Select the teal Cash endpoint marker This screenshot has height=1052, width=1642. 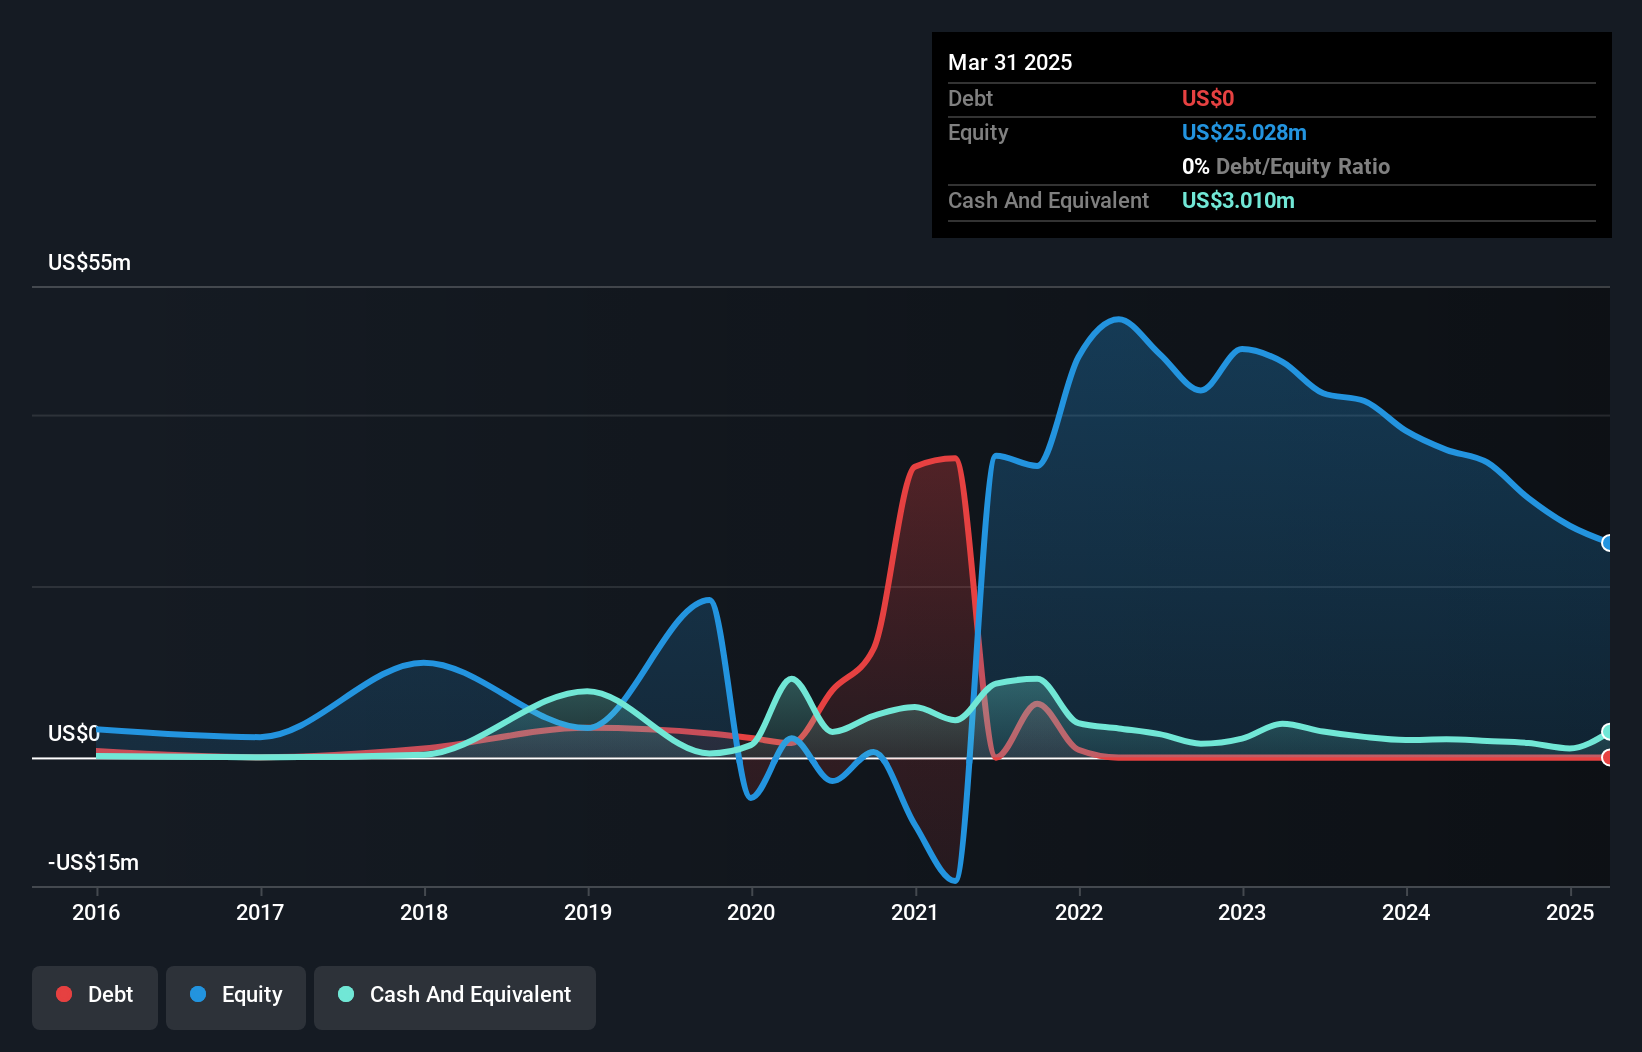[x=1608, y=732]
